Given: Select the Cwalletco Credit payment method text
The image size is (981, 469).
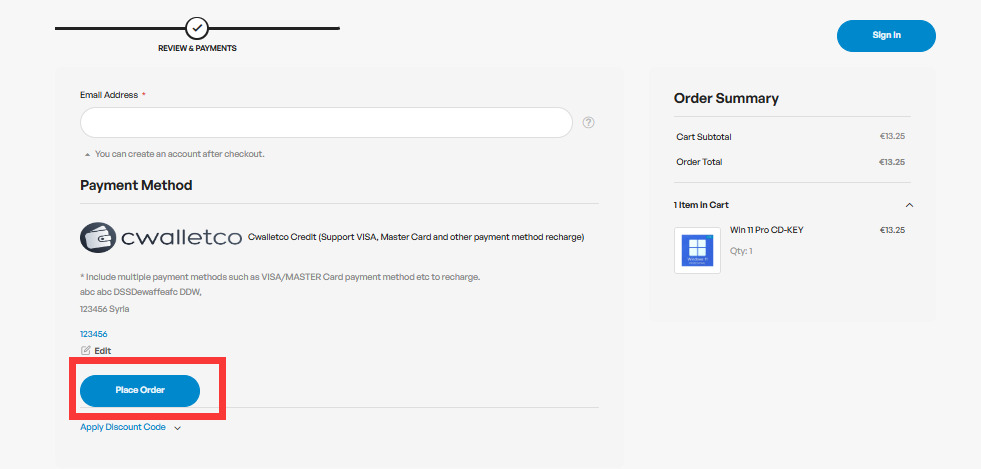Looking at the screenshot, I should click(x=415, y=237).
